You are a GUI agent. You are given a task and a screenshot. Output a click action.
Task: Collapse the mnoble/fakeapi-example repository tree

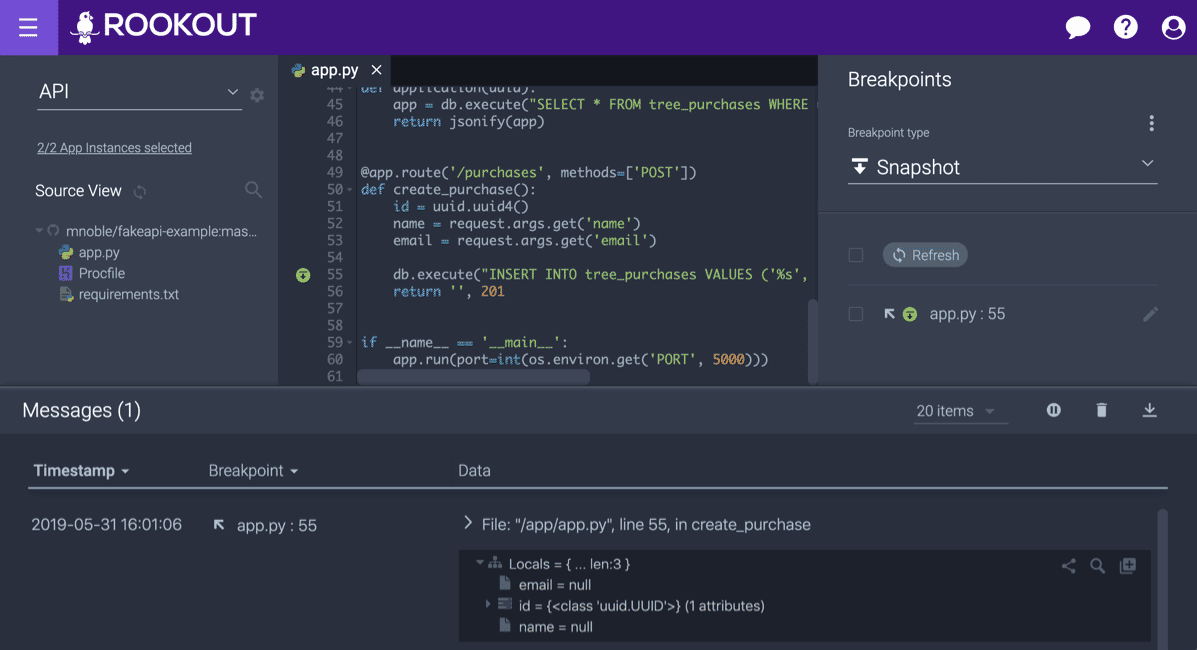(38, 231)
